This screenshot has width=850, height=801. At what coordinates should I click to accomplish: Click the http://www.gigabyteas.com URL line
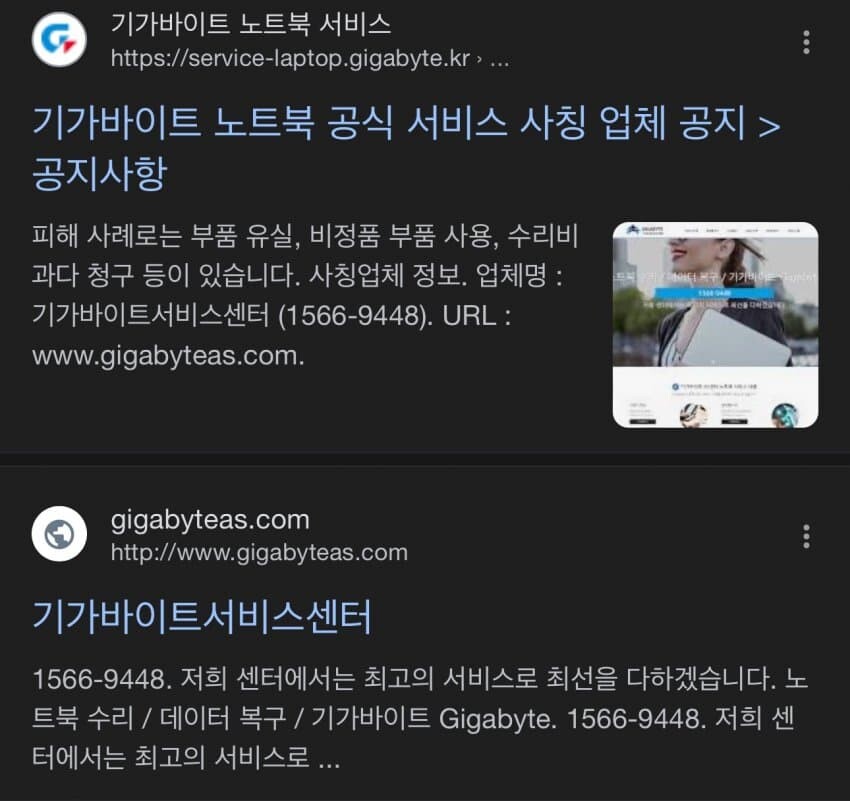pyautogui.click(x=259, y=553)
